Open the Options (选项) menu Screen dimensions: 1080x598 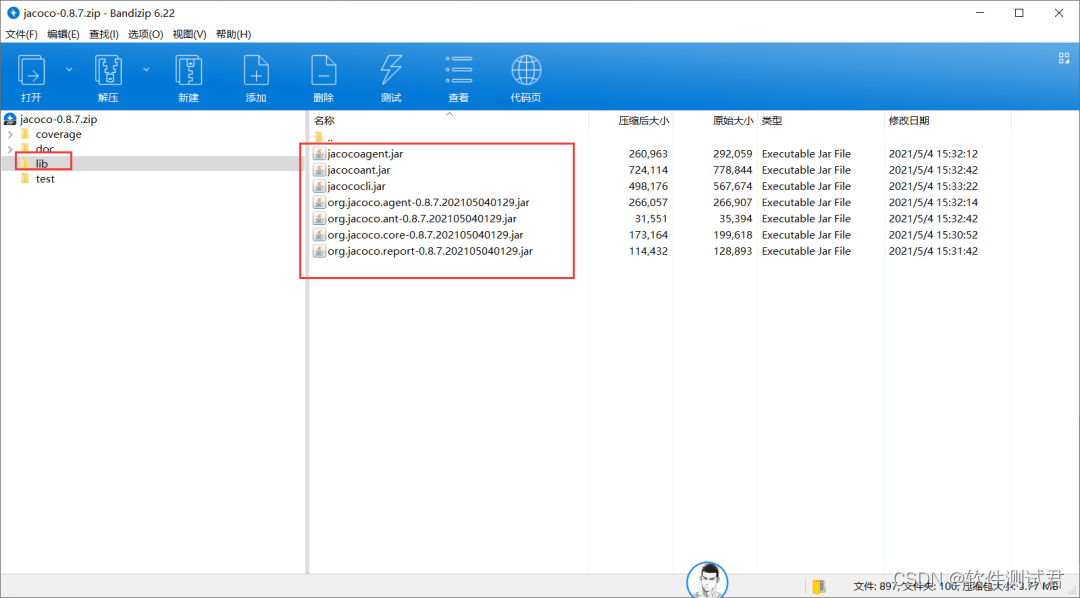(x=145, y=34)
